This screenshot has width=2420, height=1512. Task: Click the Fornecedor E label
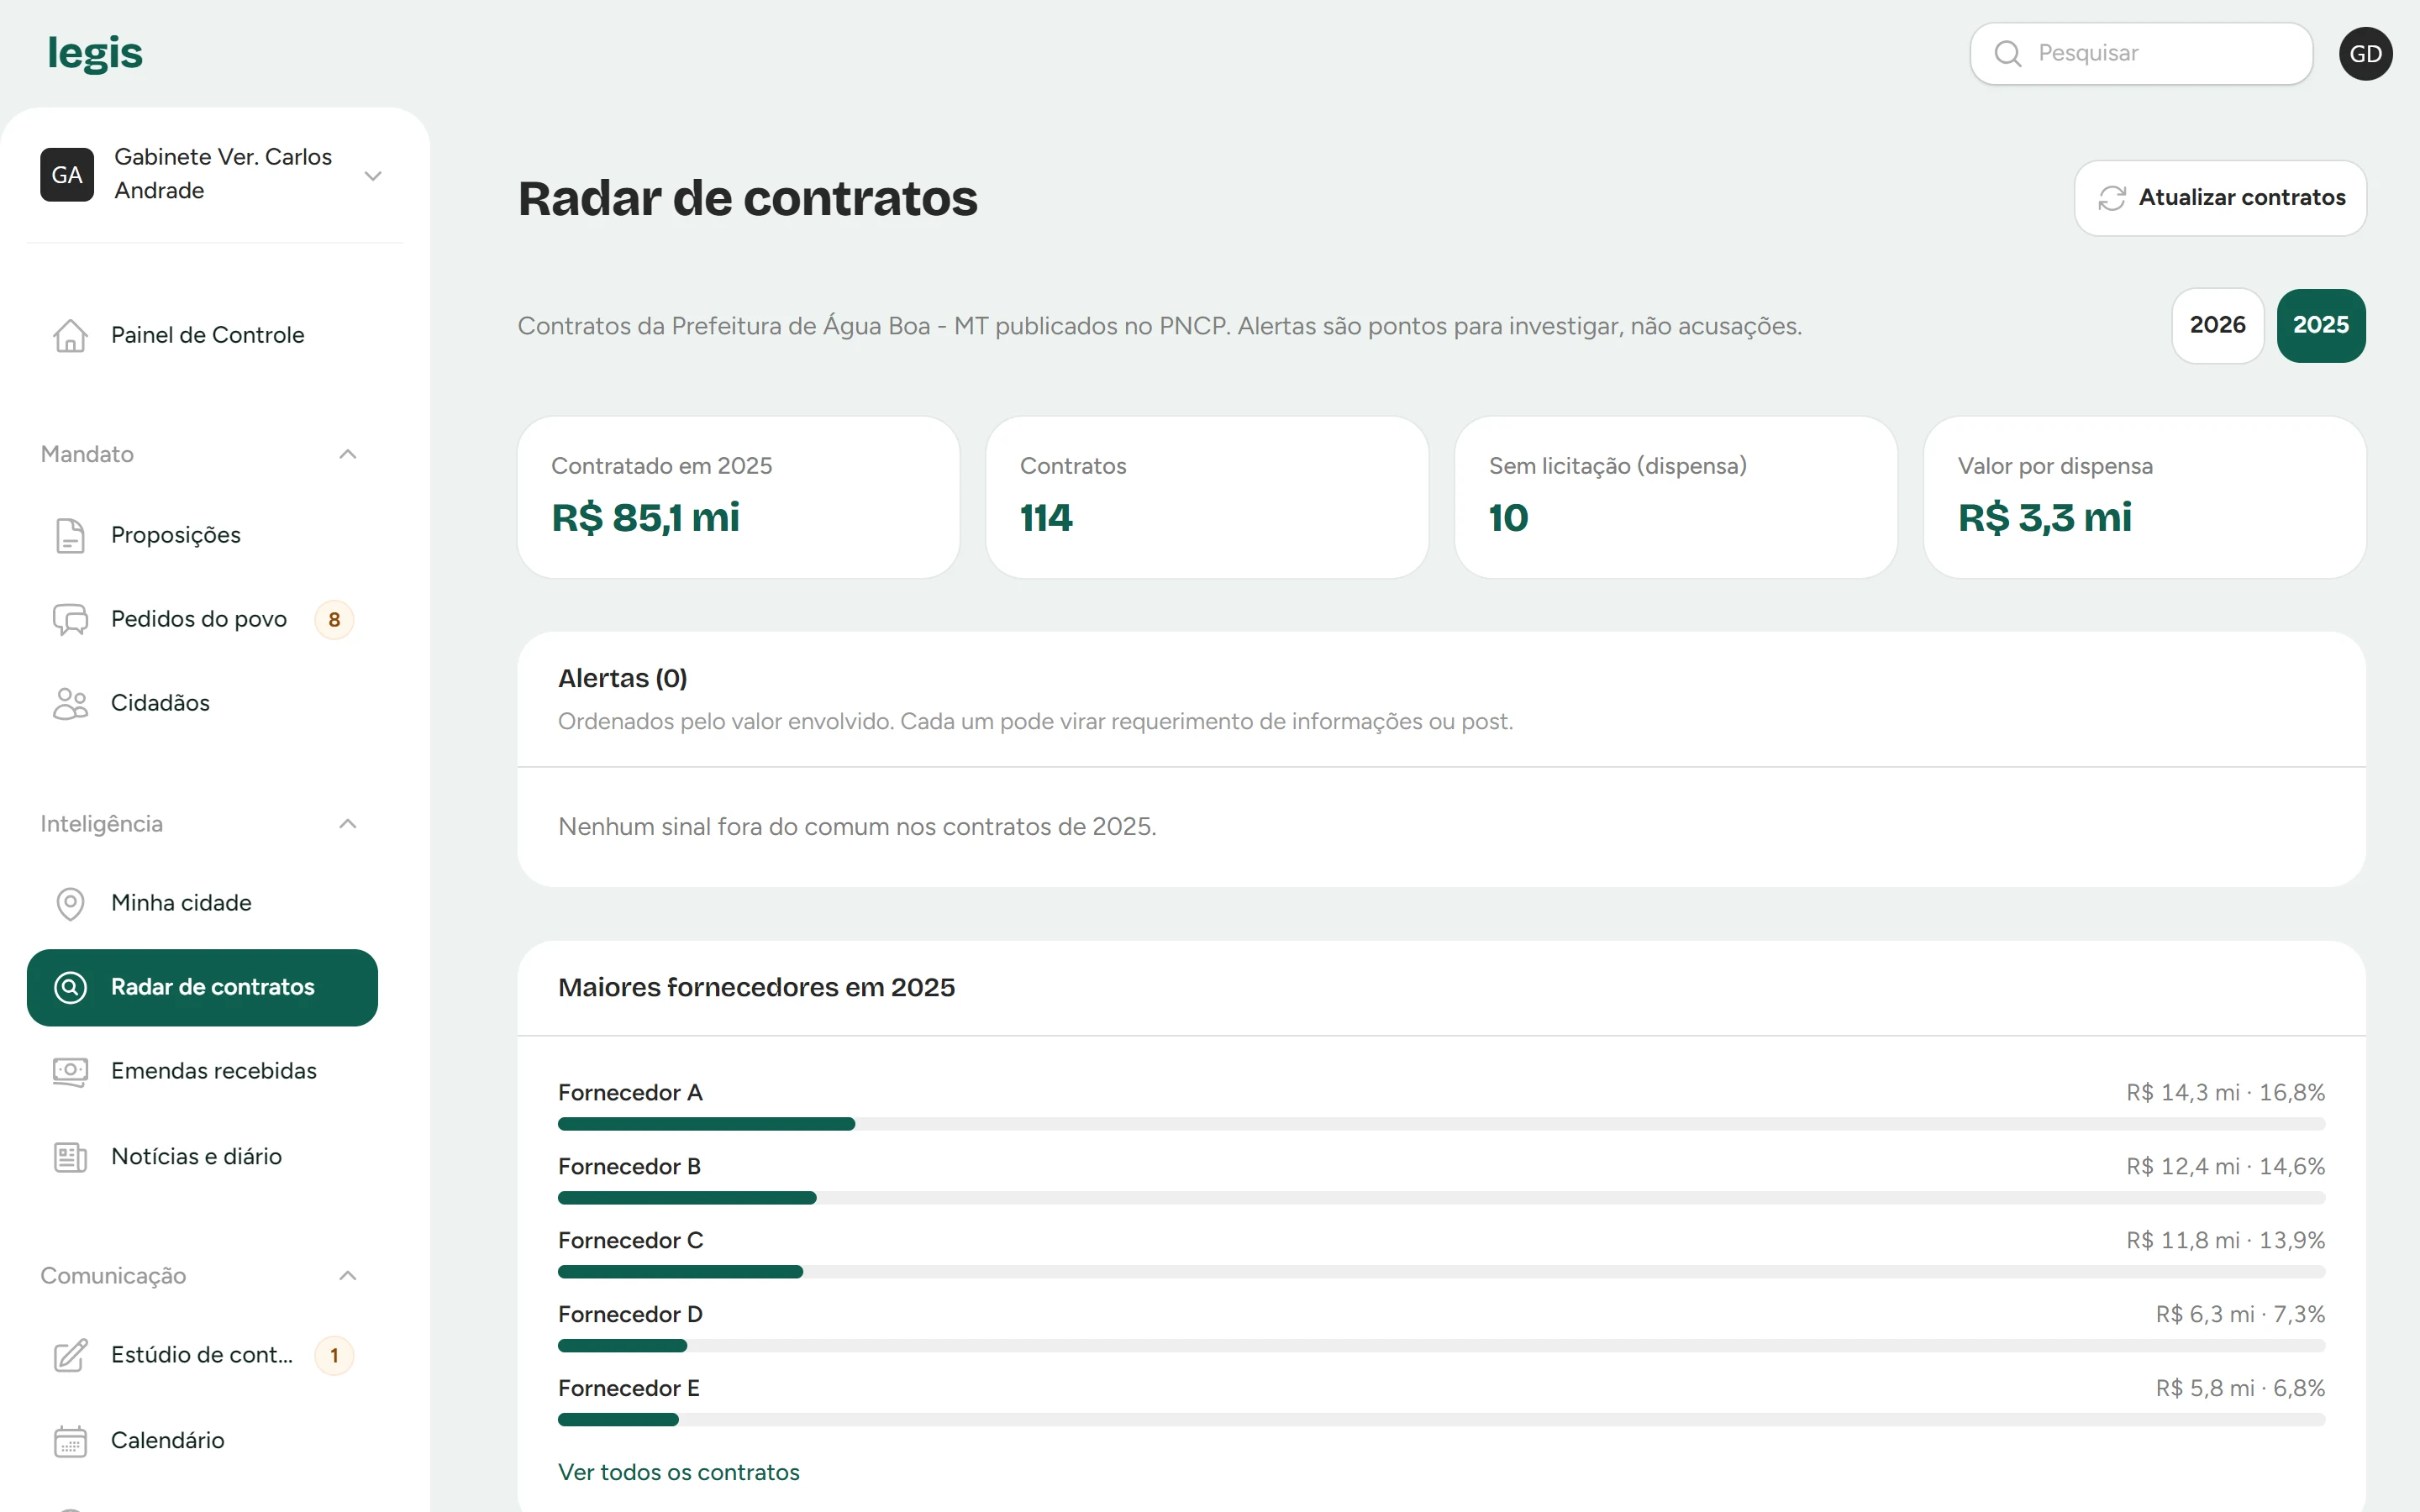[628, 1388]
